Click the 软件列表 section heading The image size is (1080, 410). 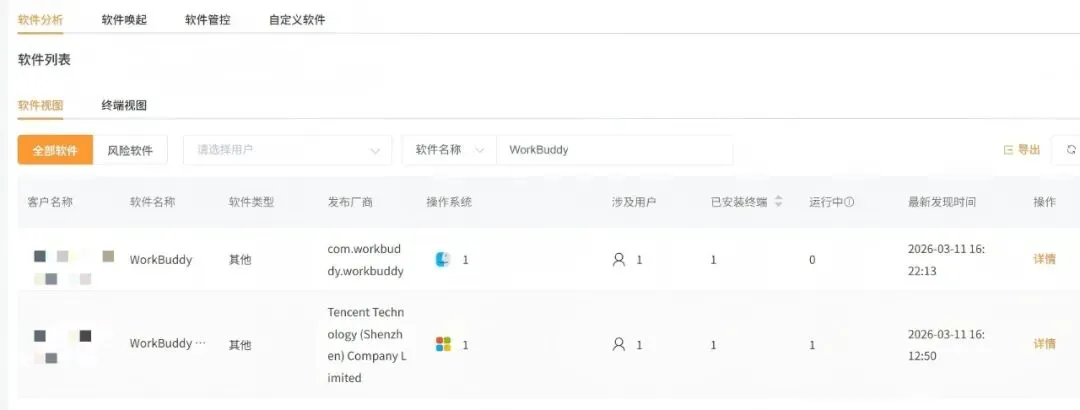[x=44, y=60]
